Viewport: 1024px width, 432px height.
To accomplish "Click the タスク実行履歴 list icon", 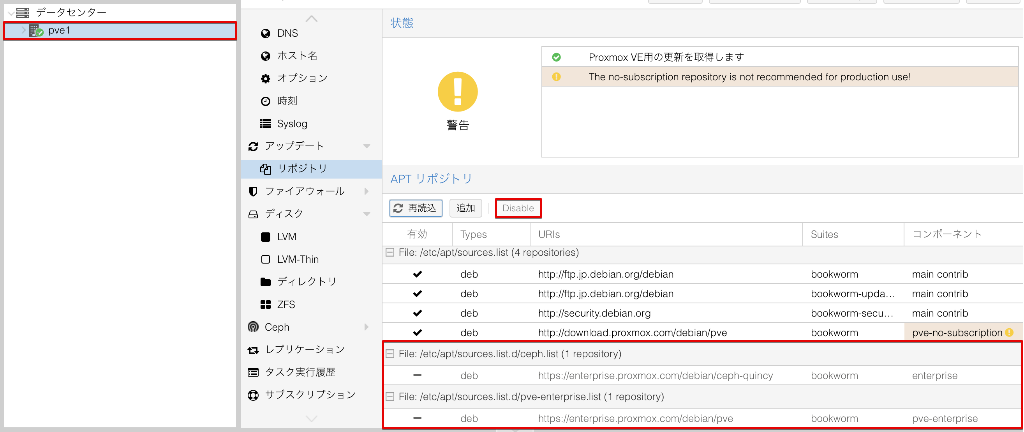I will pos(253,372).
